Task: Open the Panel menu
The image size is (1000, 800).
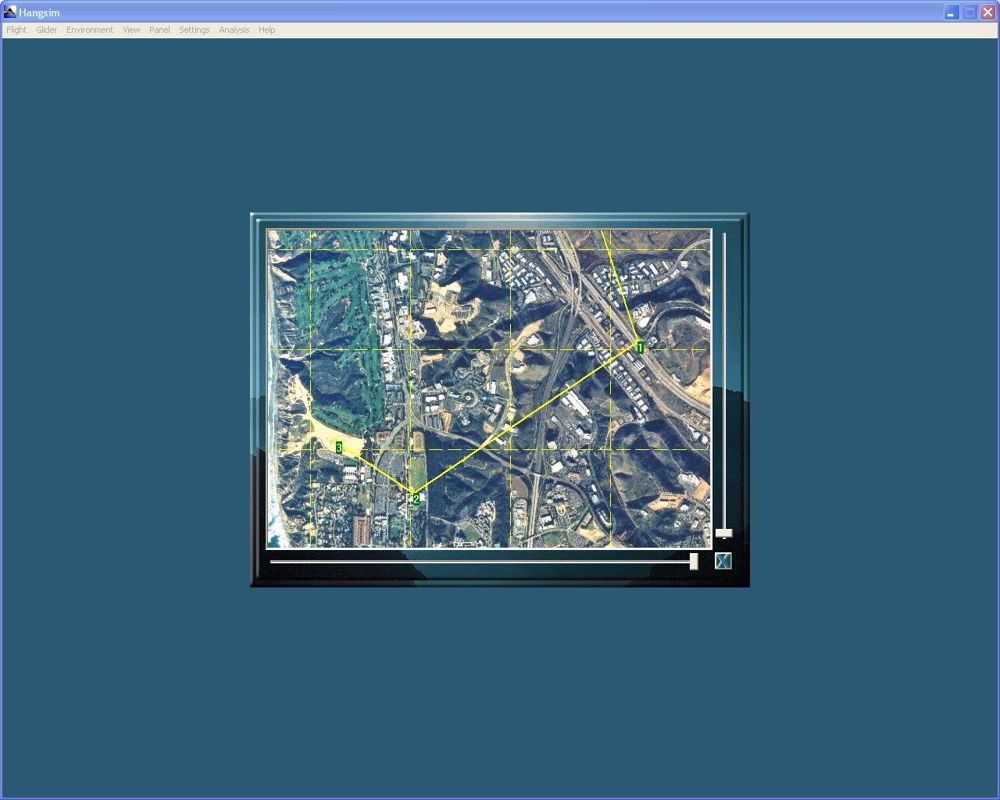Action: tap(159, 30)
